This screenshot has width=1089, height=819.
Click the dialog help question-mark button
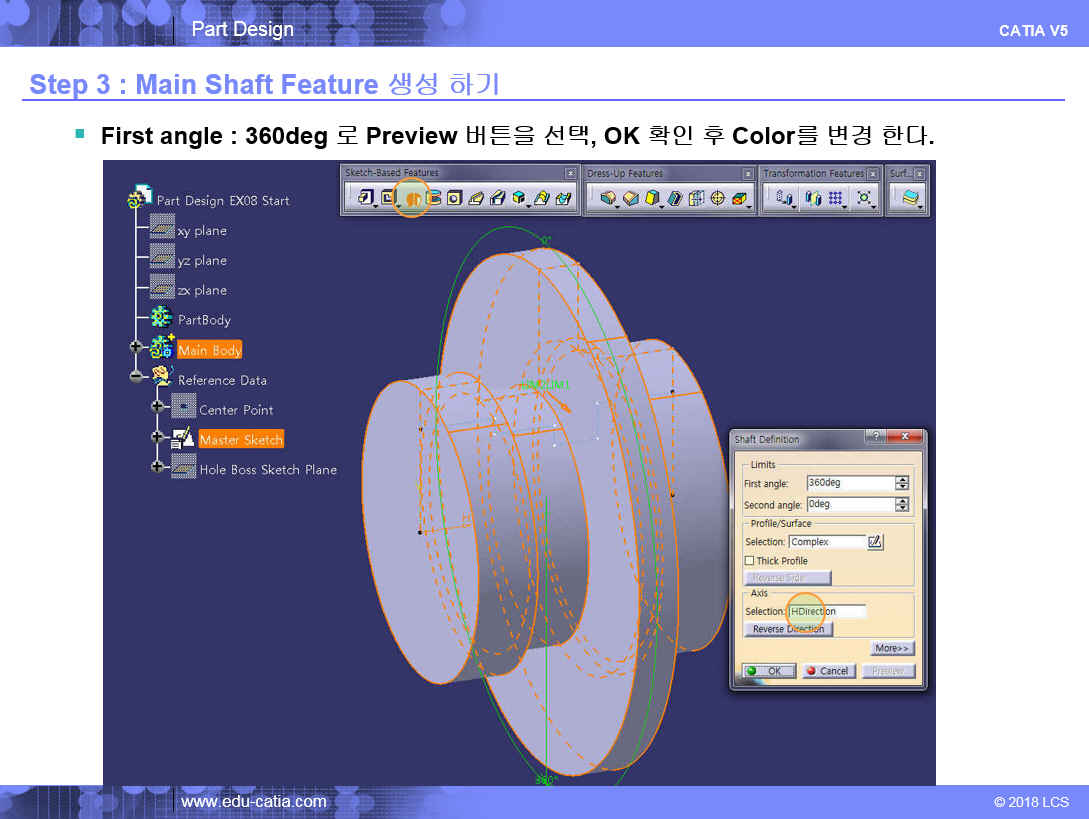(x=876, y=436)
